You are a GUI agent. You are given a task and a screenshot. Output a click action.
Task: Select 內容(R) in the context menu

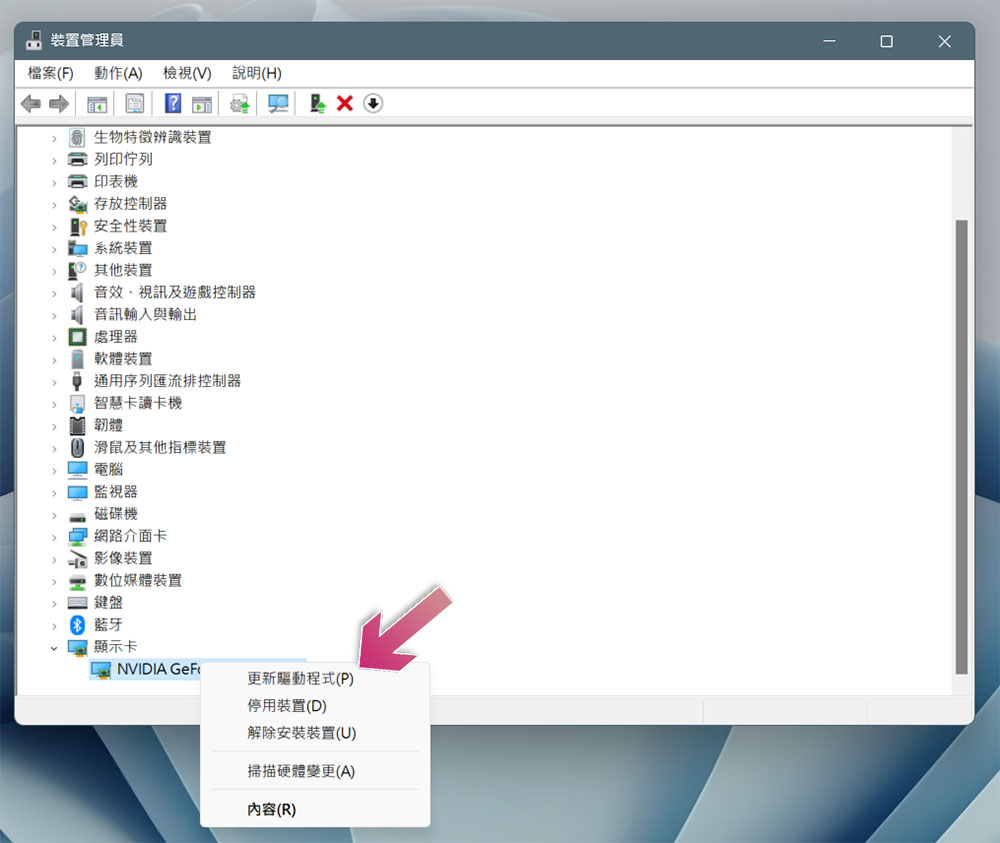(x=272, y=809)
